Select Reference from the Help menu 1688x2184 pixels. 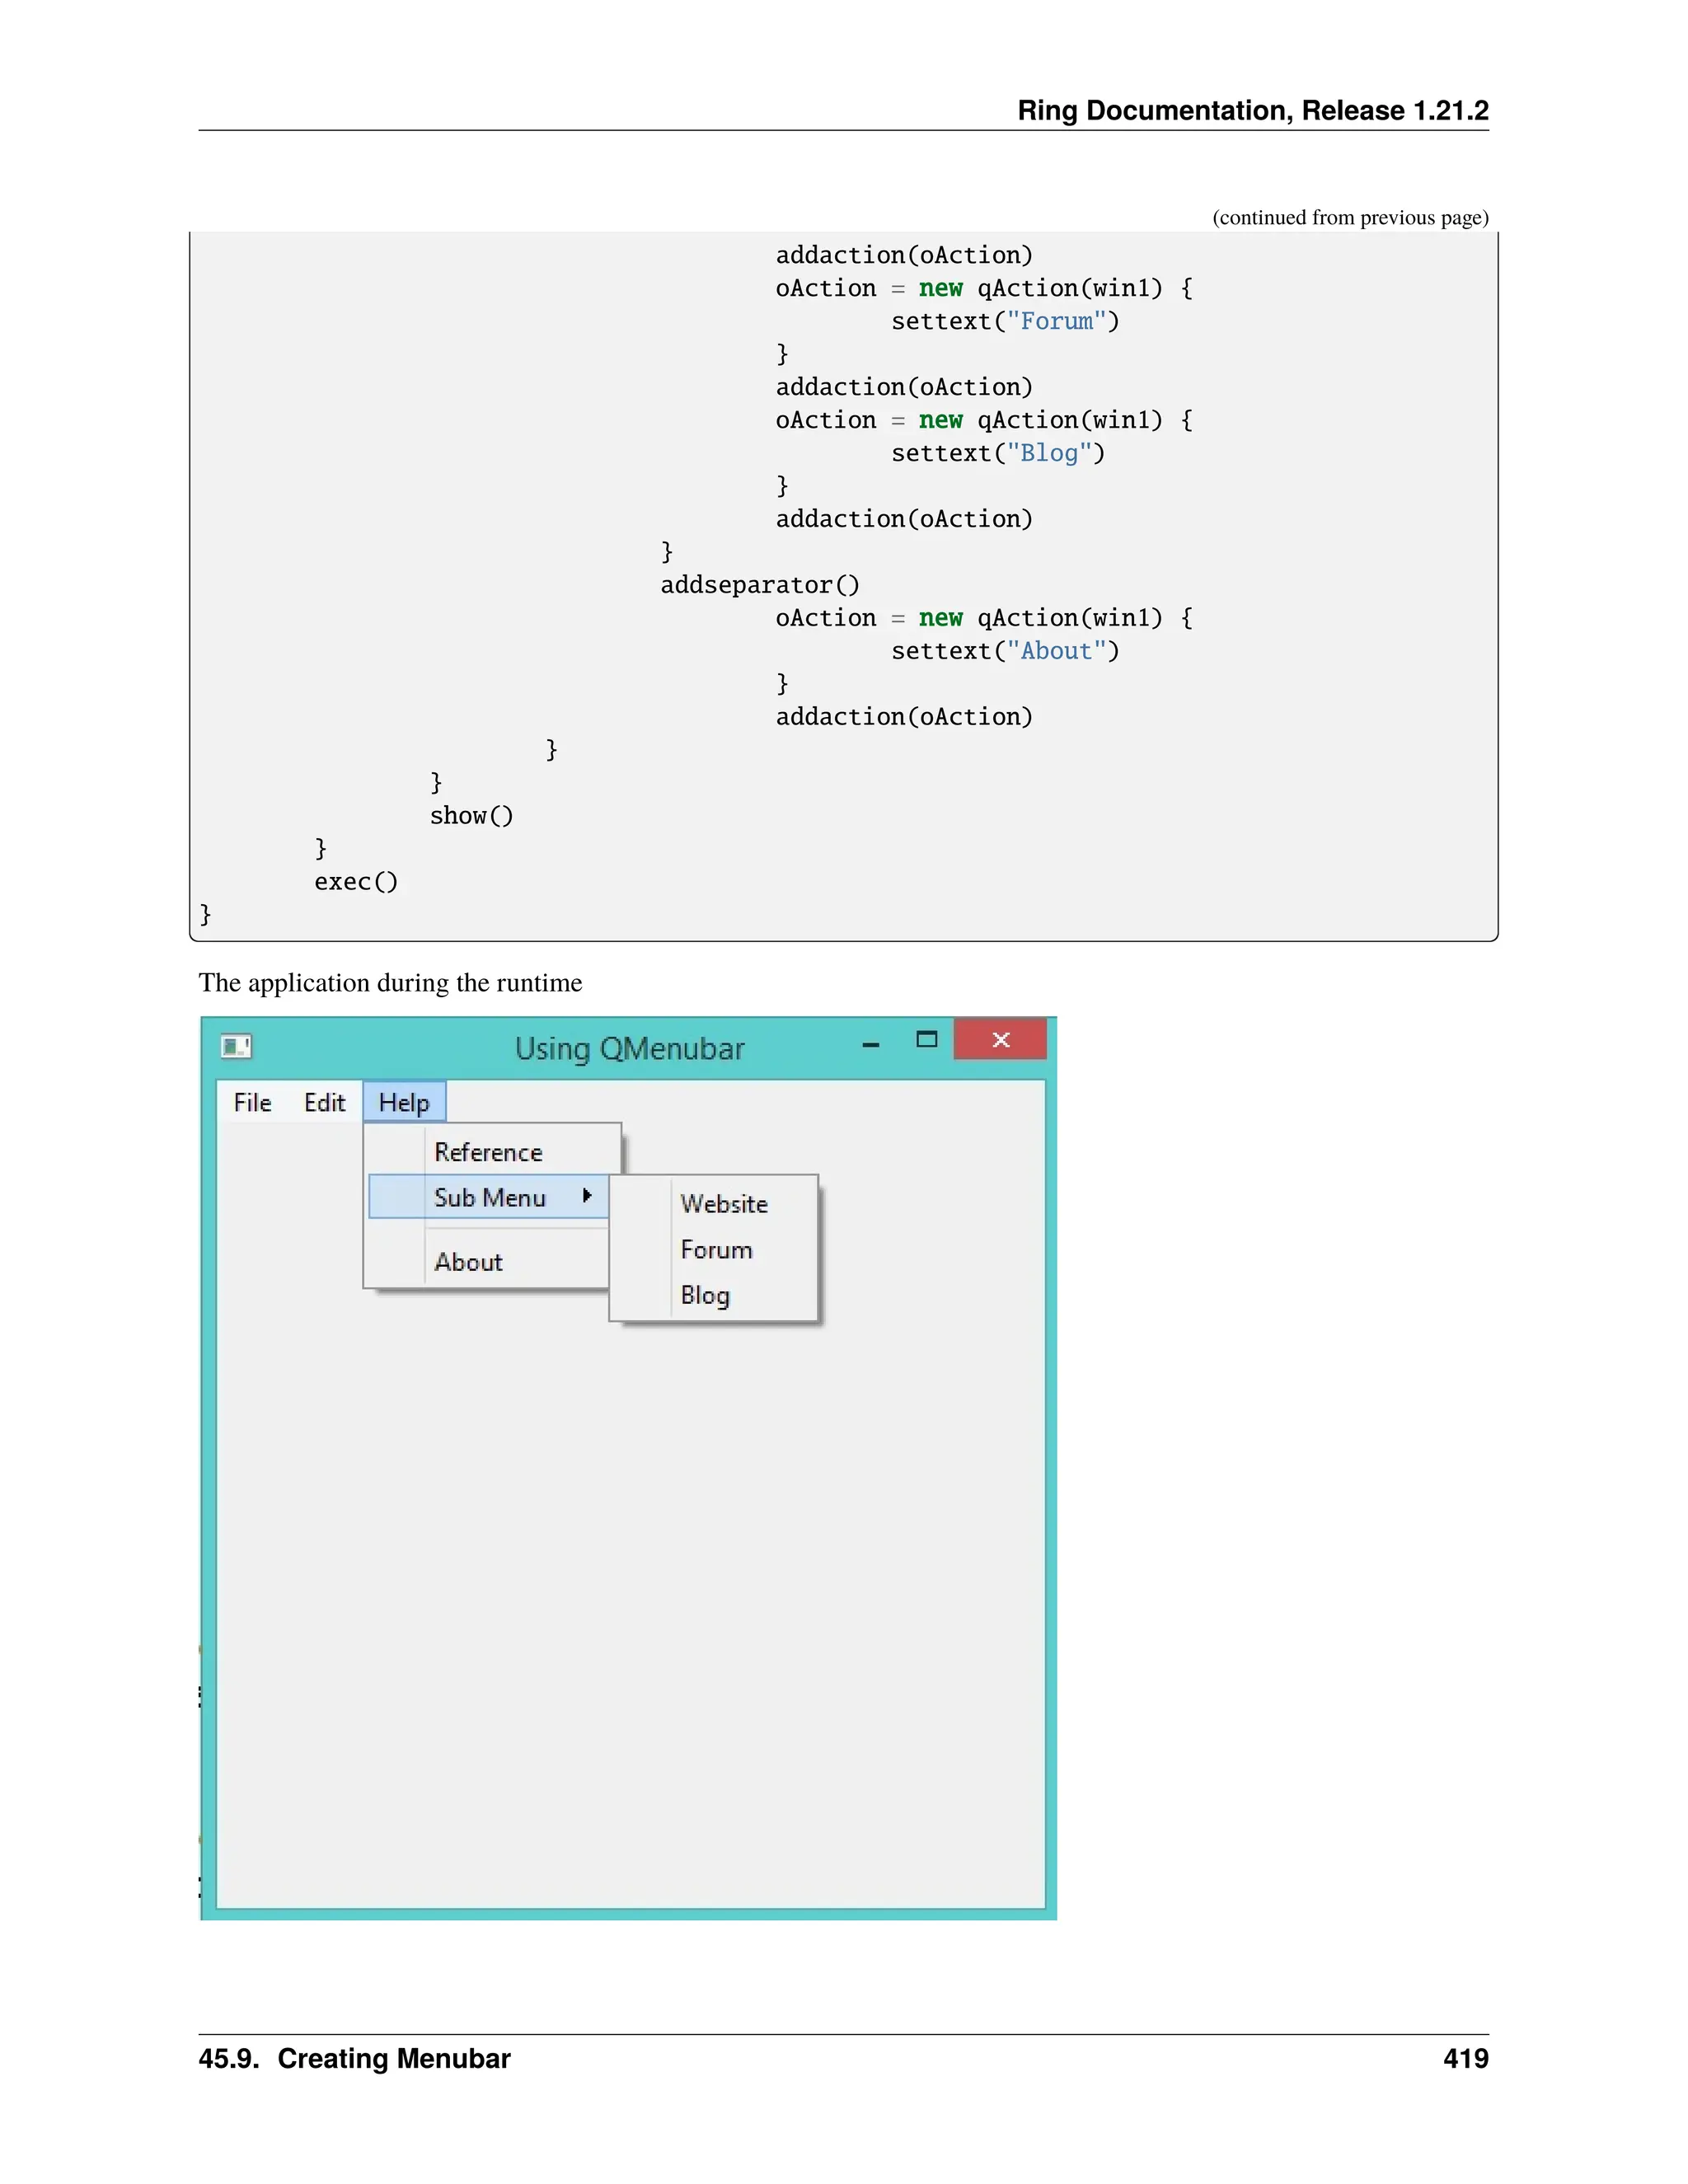(488, 1153)
